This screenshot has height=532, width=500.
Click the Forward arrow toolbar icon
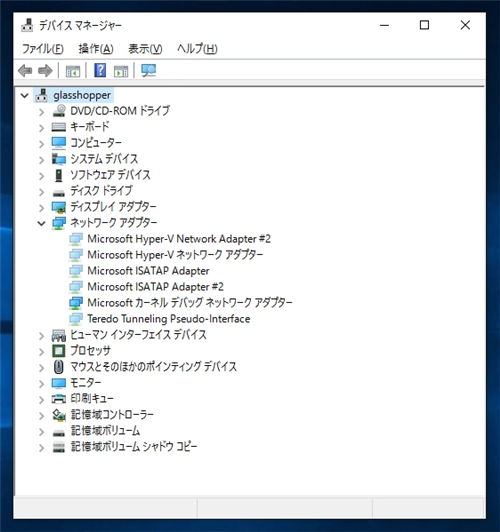45,71
